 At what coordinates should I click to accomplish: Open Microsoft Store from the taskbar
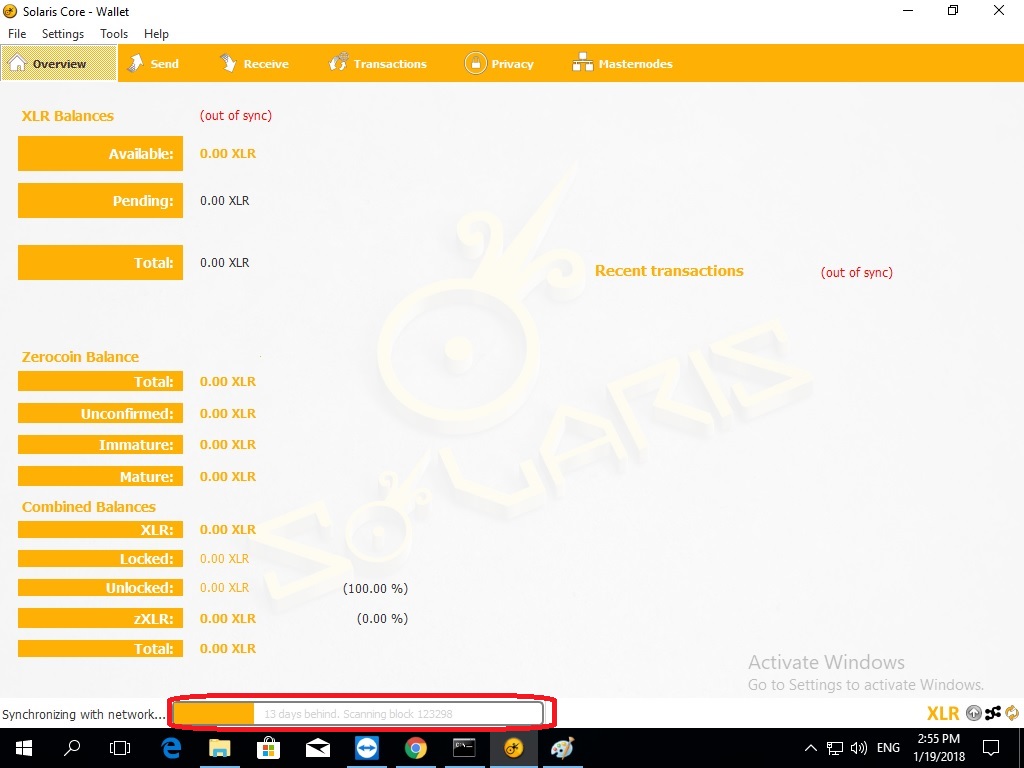click(x=268, y=748)
